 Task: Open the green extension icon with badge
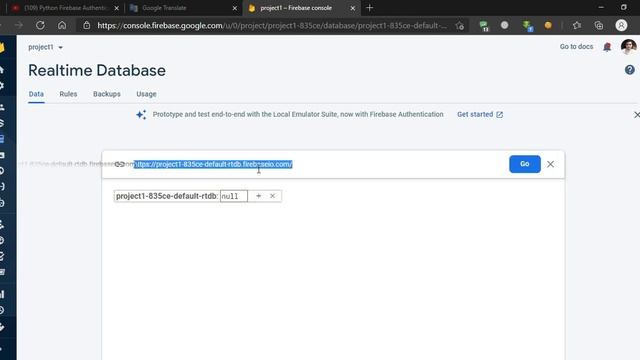point(484,26)
